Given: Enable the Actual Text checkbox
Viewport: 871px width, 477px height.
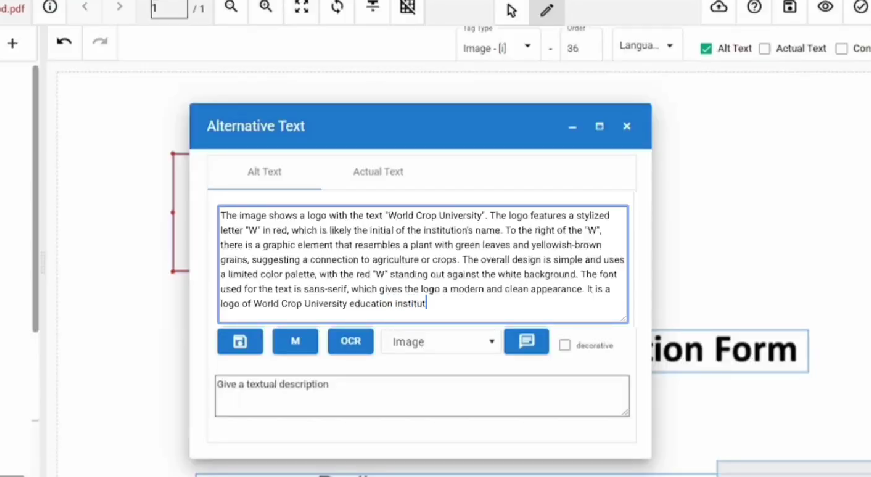Looking at the screenshot, I should [765, 48].
